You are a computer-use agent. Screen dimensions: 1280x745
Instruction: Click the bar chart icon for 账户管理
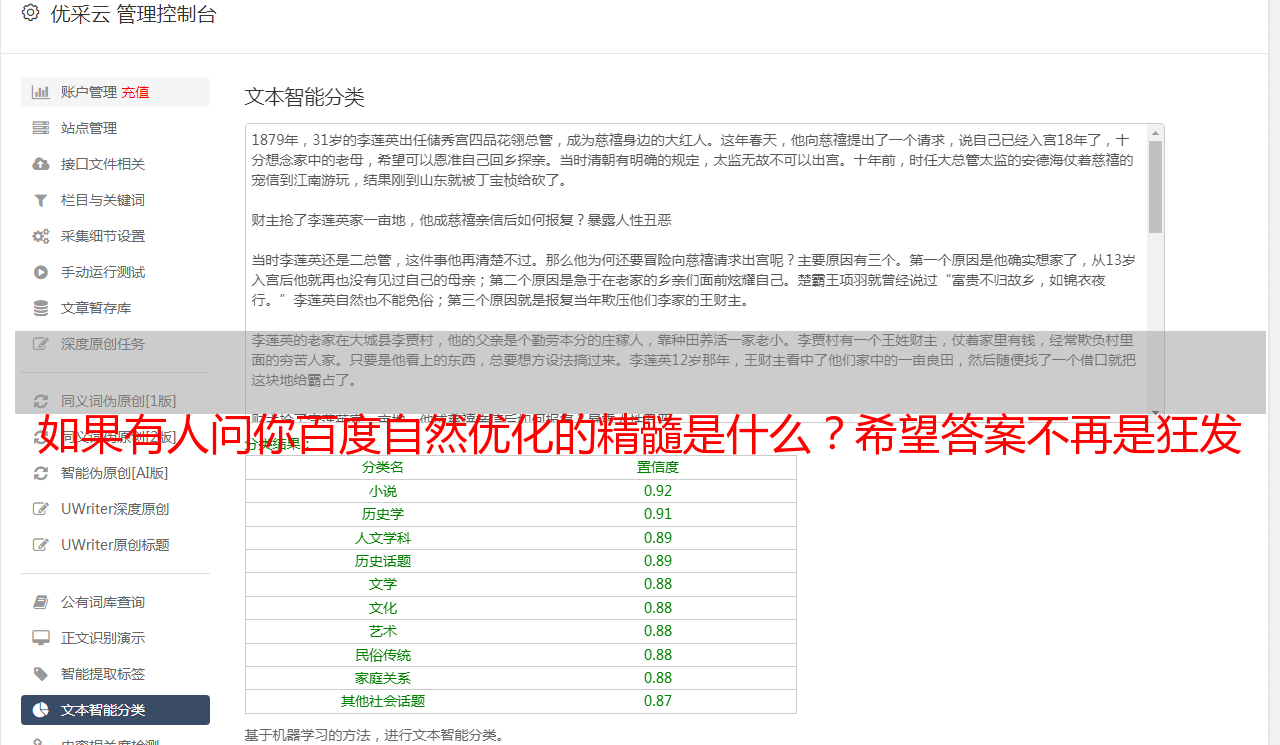[41, 92]
